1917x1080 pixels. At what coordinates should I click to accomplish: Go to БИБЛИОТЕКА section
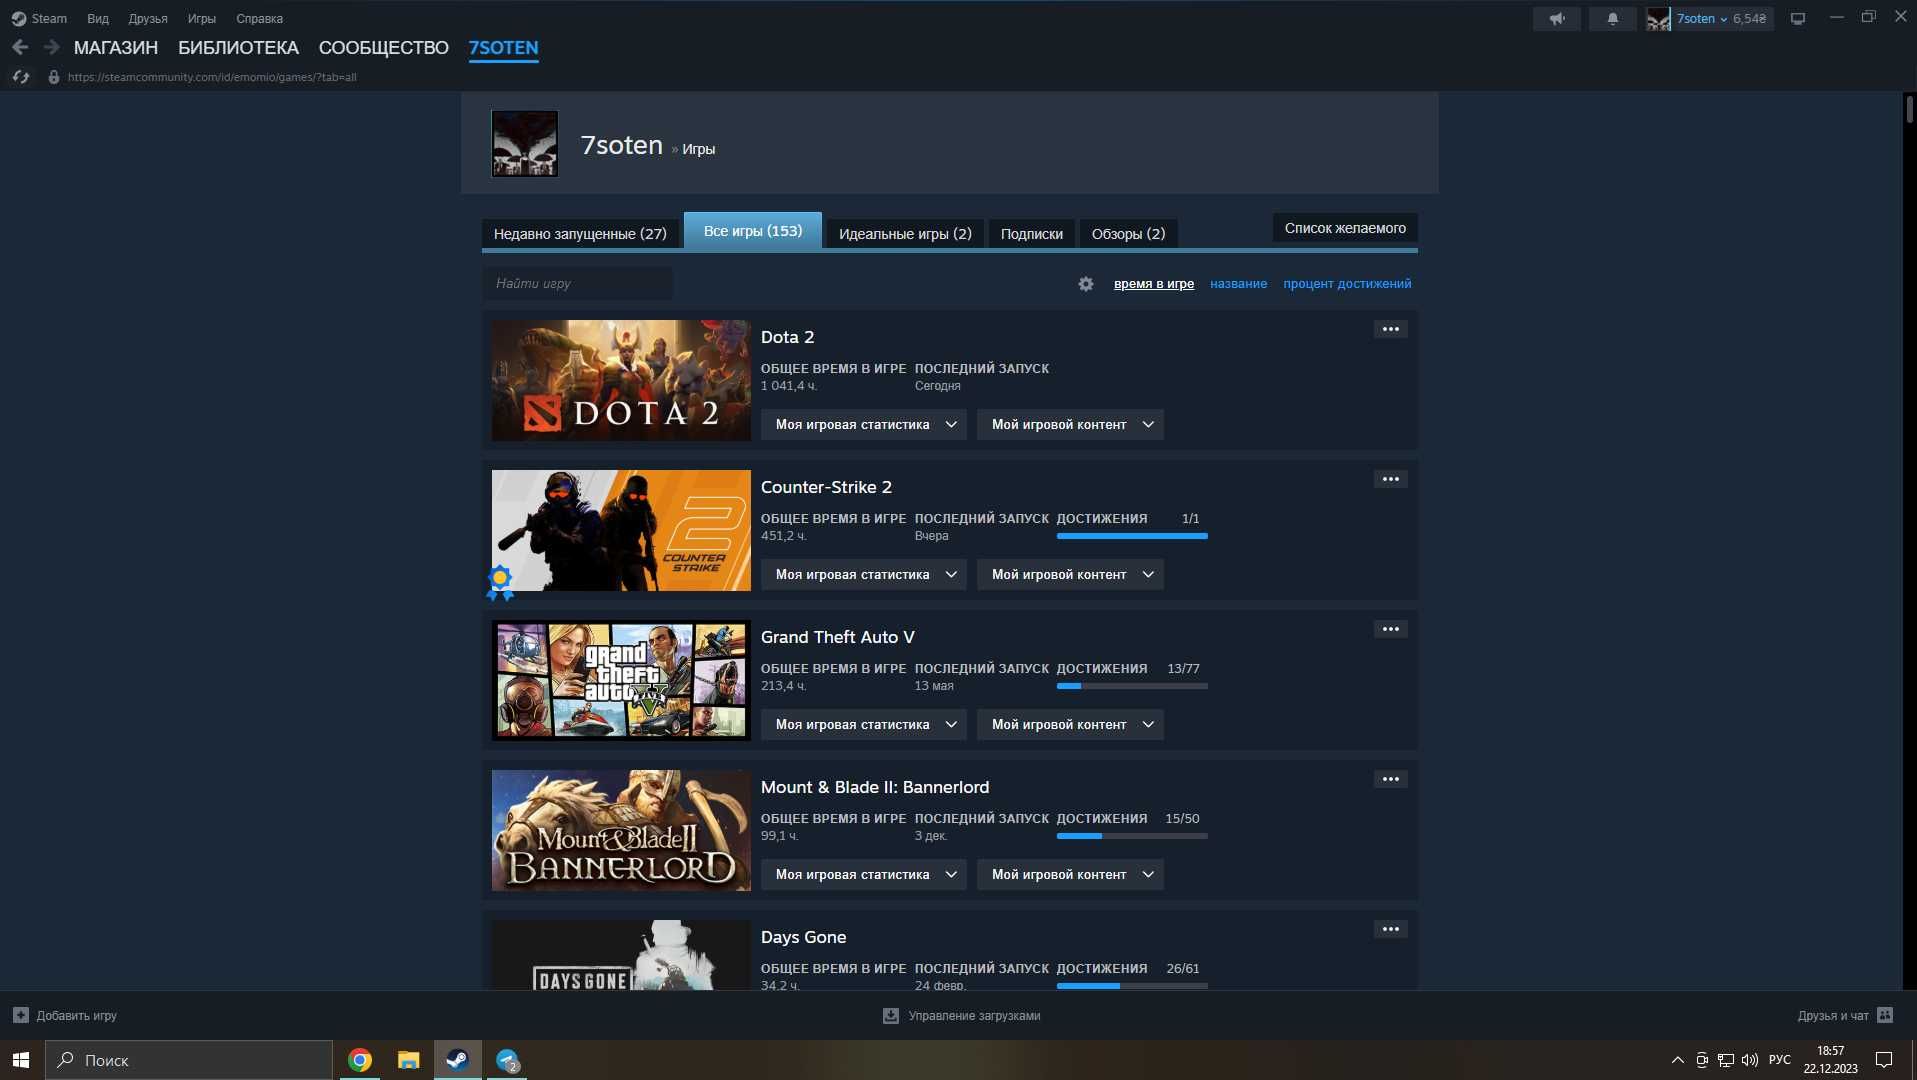click(238, 48)
